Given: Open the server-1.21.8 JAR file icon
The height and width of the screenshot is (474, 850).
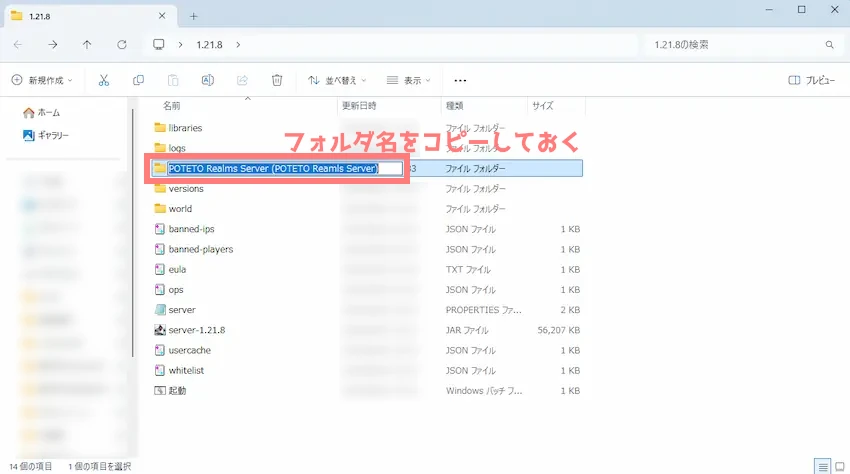Looking at the screenshot, I should (159, 330).
